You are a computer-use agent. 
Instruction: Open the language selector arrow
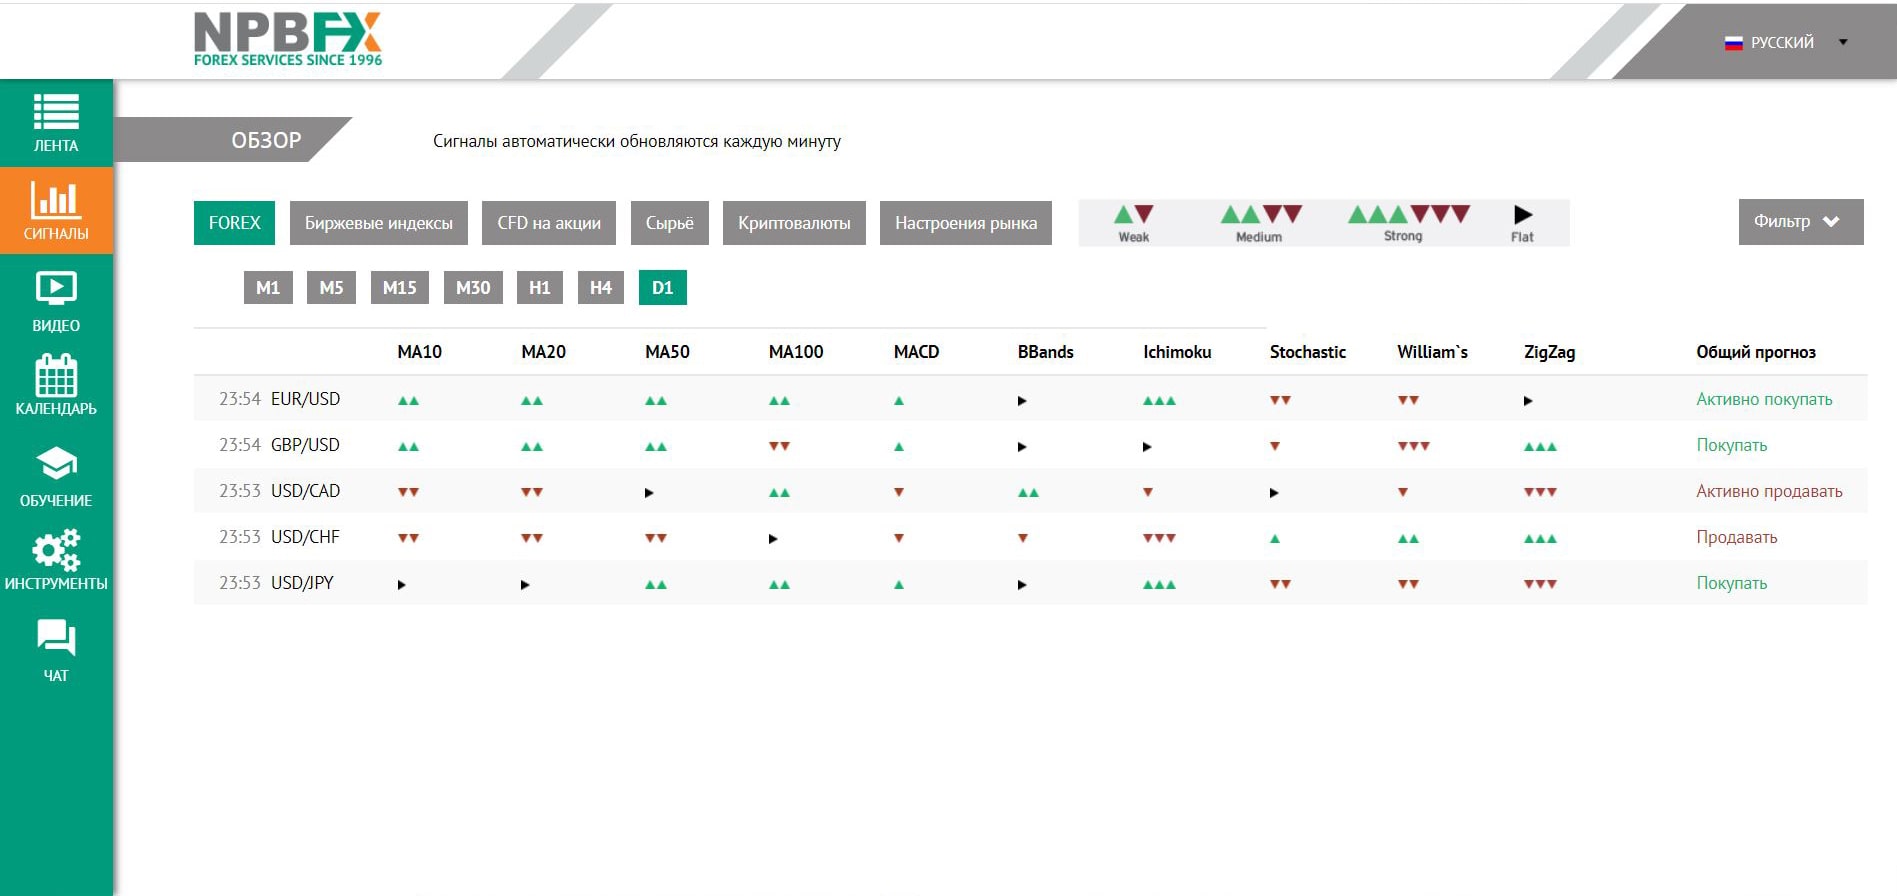(1843, 42)
